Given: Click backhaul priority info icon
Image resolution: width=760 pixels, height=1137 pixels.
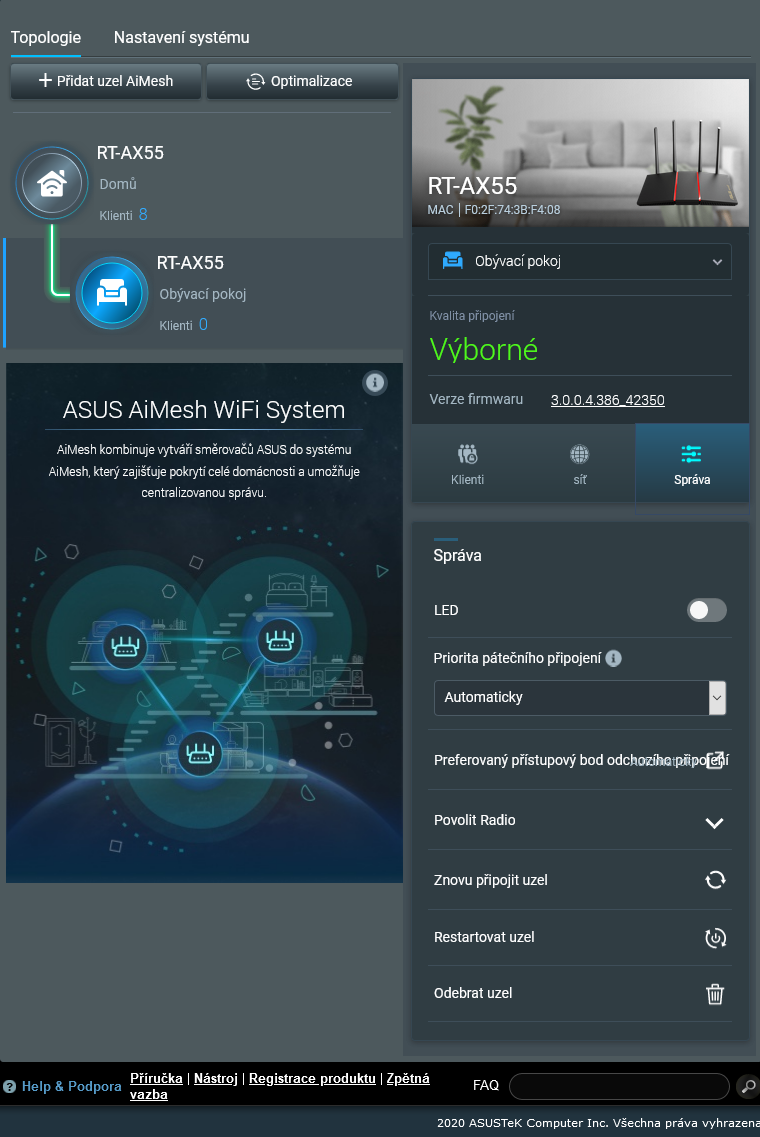Looking at the screenshot, I should click(614, 658).
